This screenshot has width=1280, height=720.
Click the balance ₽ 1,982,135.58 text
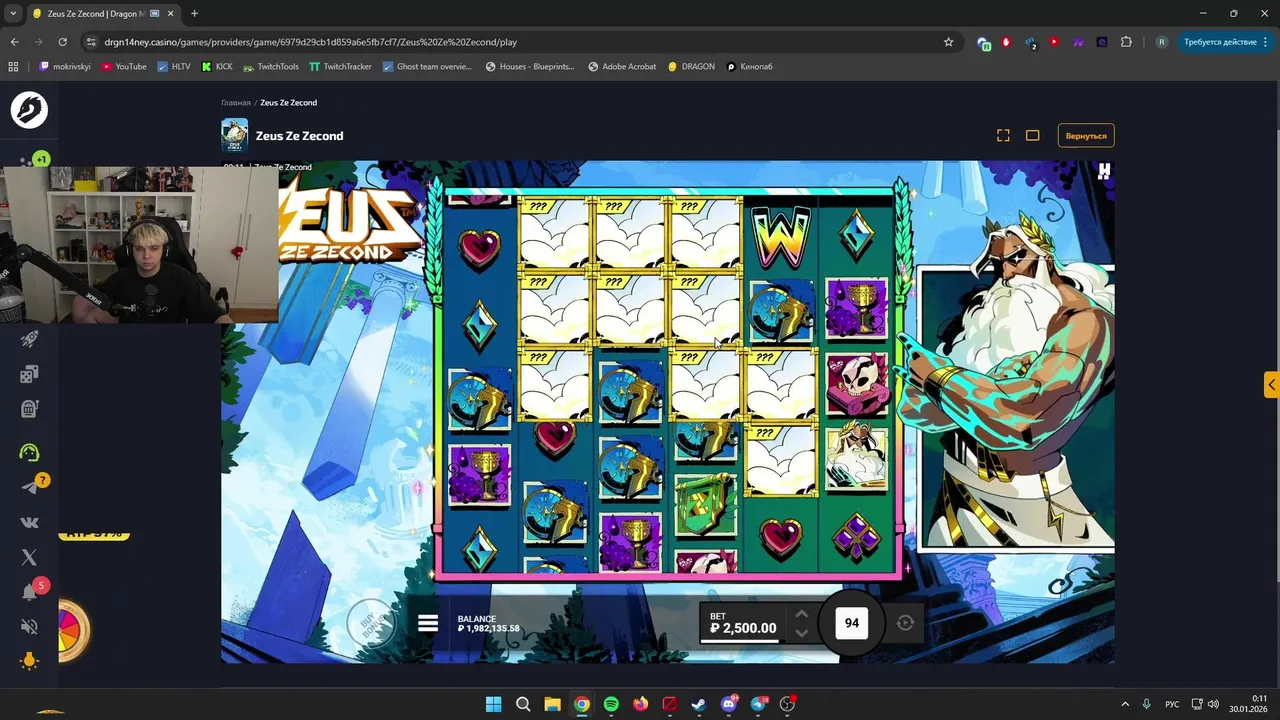[488, 629]
